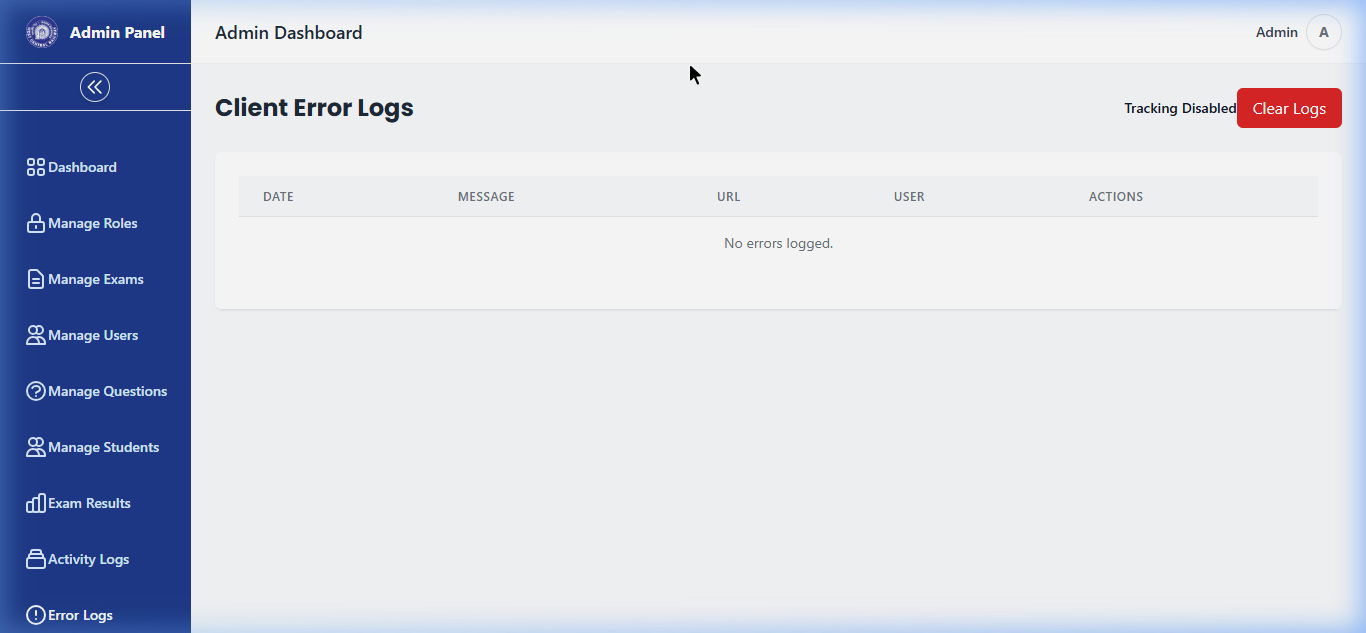Click the Admin username text

1277,32
